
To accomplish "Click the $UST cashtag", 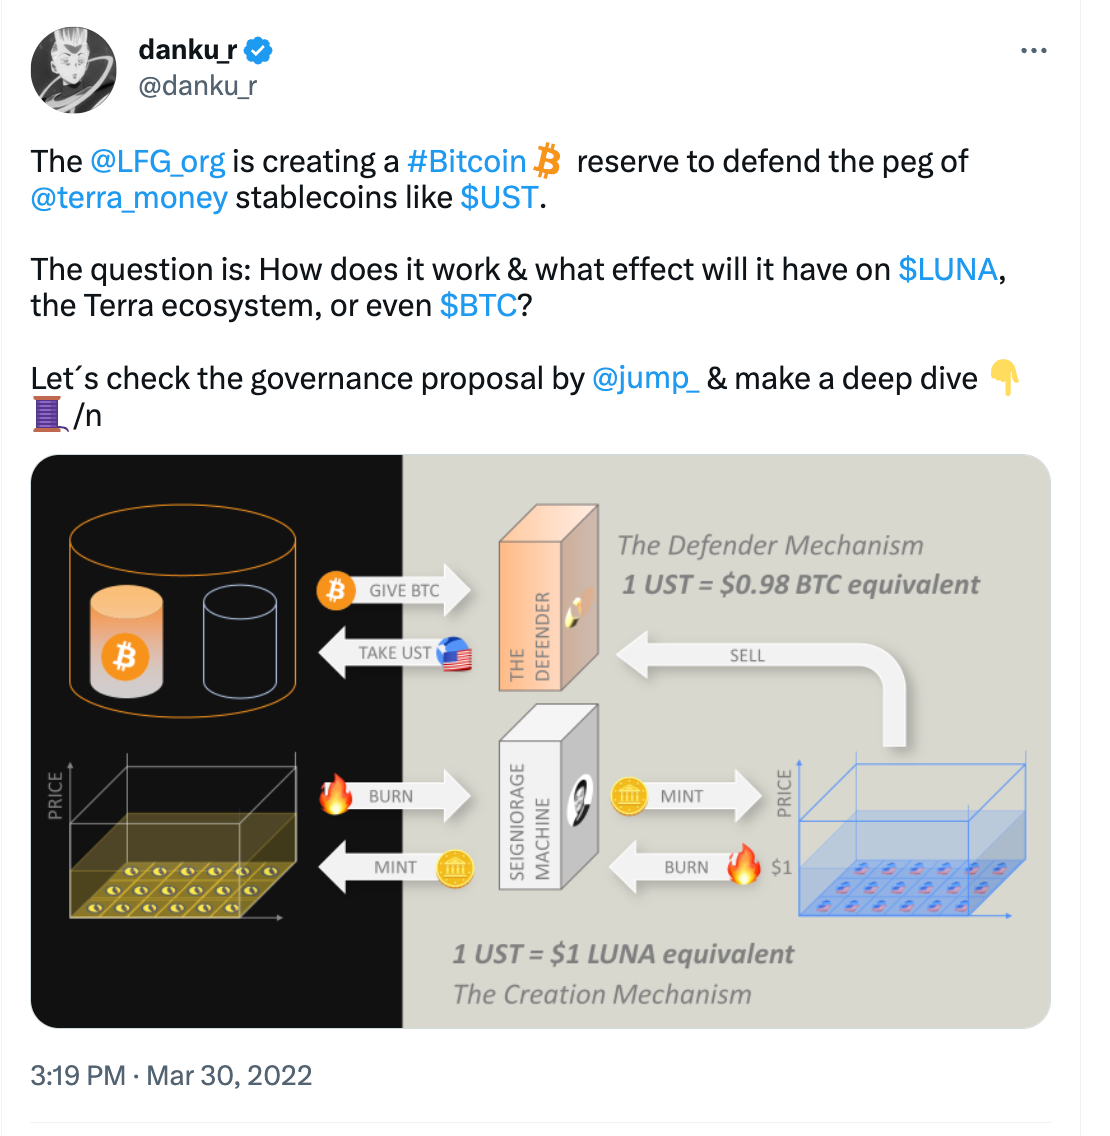I will [x=499, y=198].
